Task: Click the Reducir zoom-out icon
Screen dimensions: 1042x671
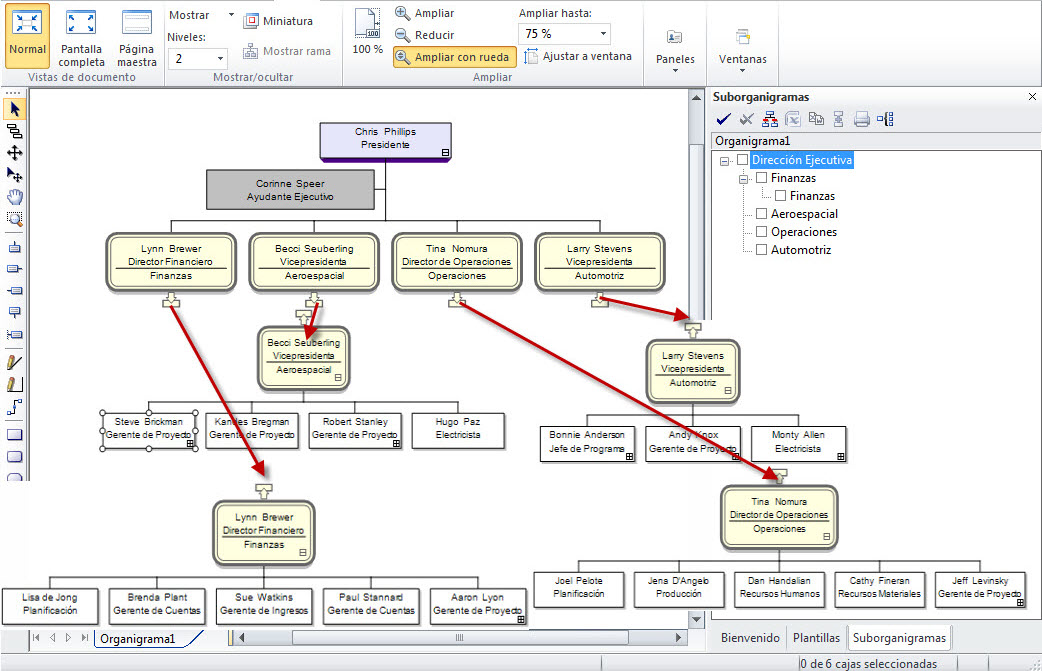Action: pos(402,35)
